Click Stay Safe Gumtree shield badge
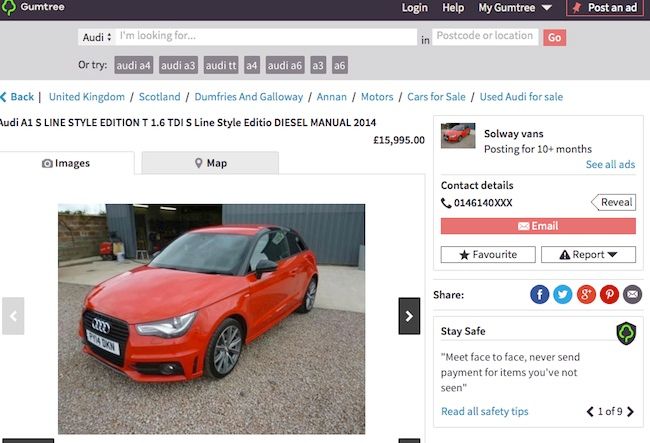This screenshot has width=650, height=443. (x=626, y=333)
